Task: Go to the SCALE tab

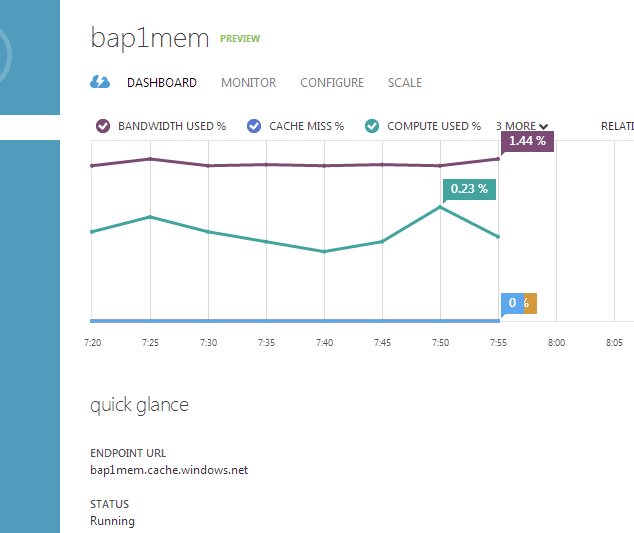Action: (x=405, y=82)
